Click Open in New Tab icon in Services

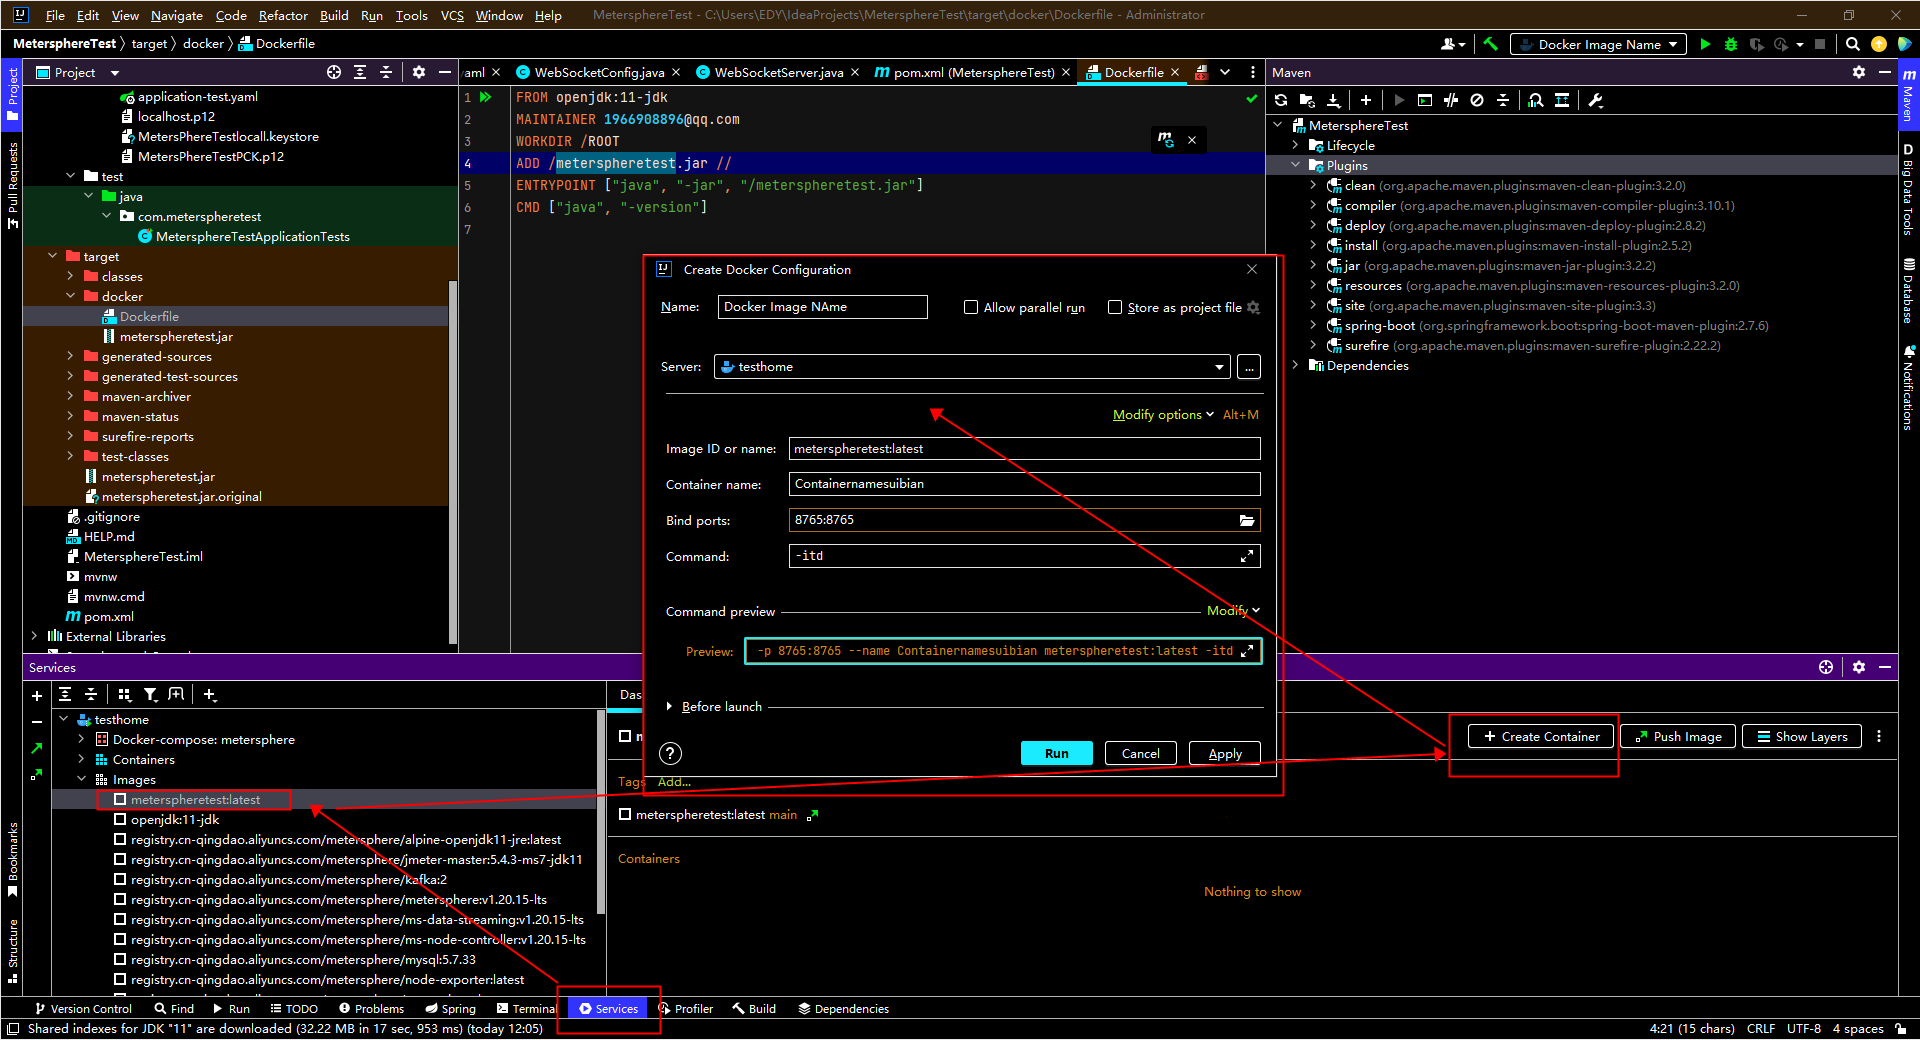(176, 694)
